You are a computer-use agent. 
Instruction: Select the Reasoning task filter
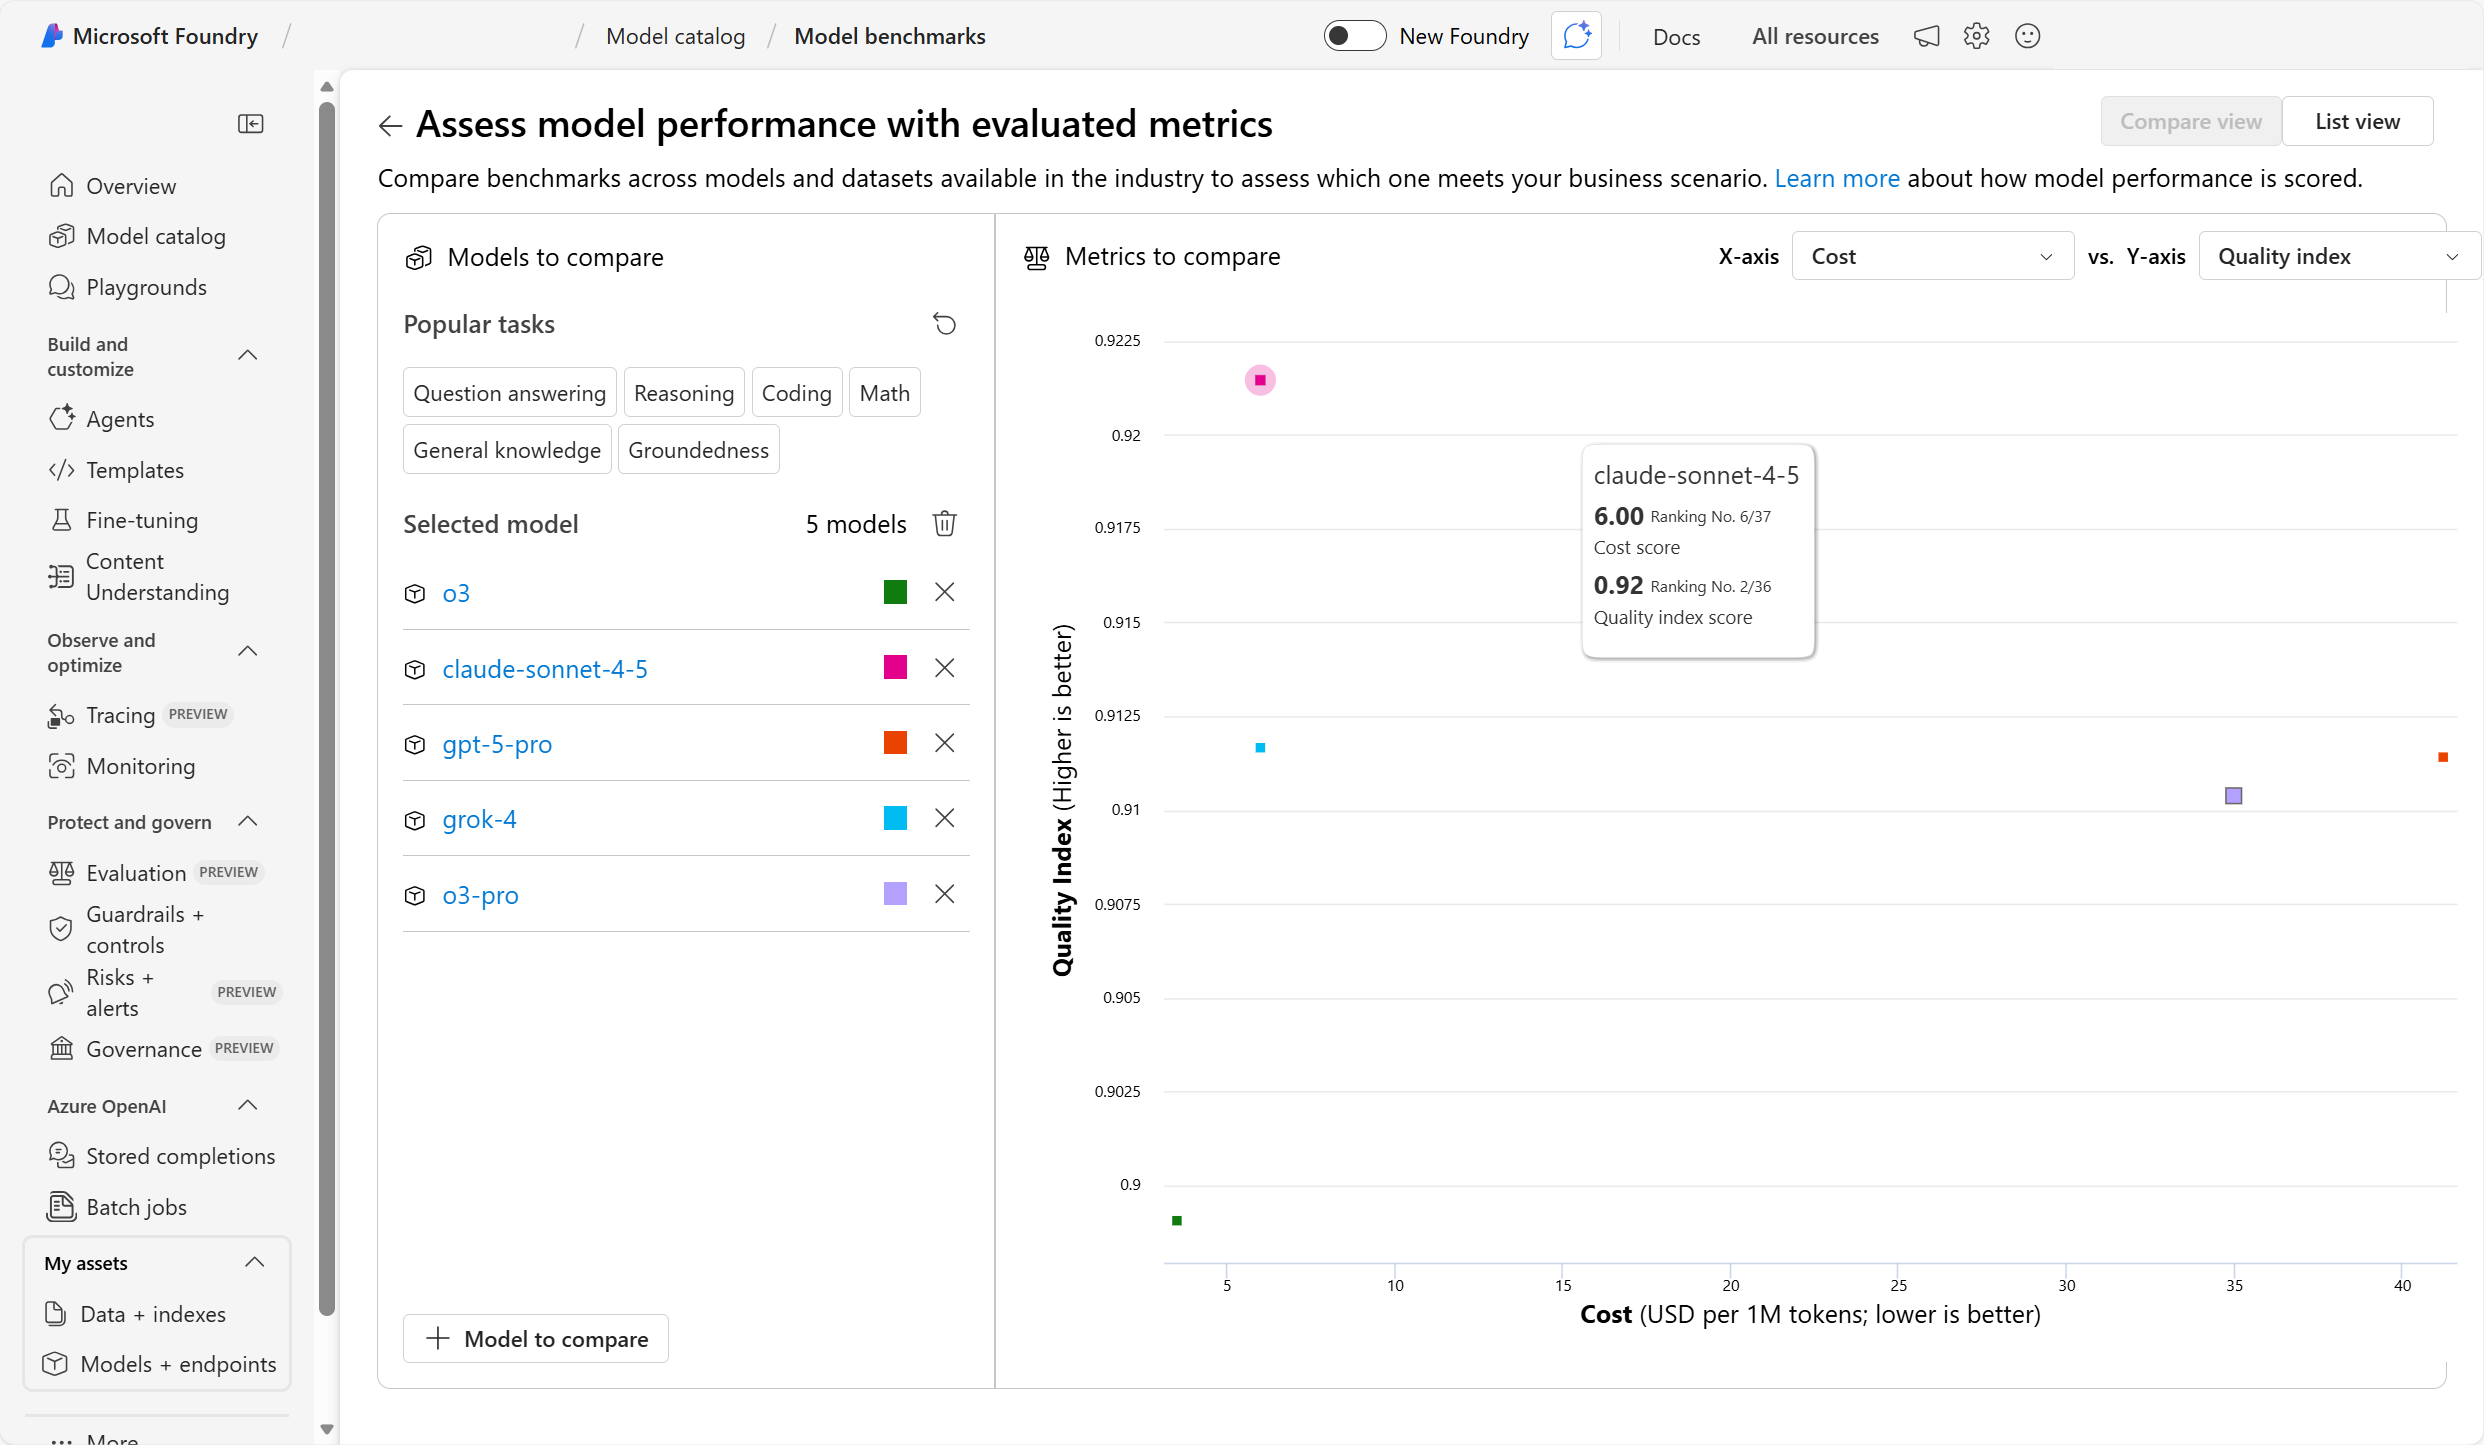click(x=683, y=393)
